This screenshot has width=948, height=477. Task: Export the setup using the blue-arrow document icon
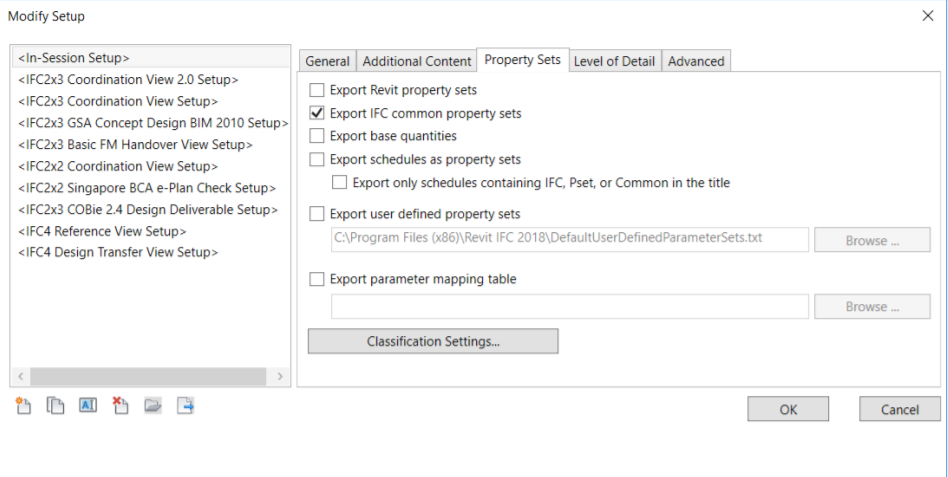pyautogui.click(x=185, y=406)
